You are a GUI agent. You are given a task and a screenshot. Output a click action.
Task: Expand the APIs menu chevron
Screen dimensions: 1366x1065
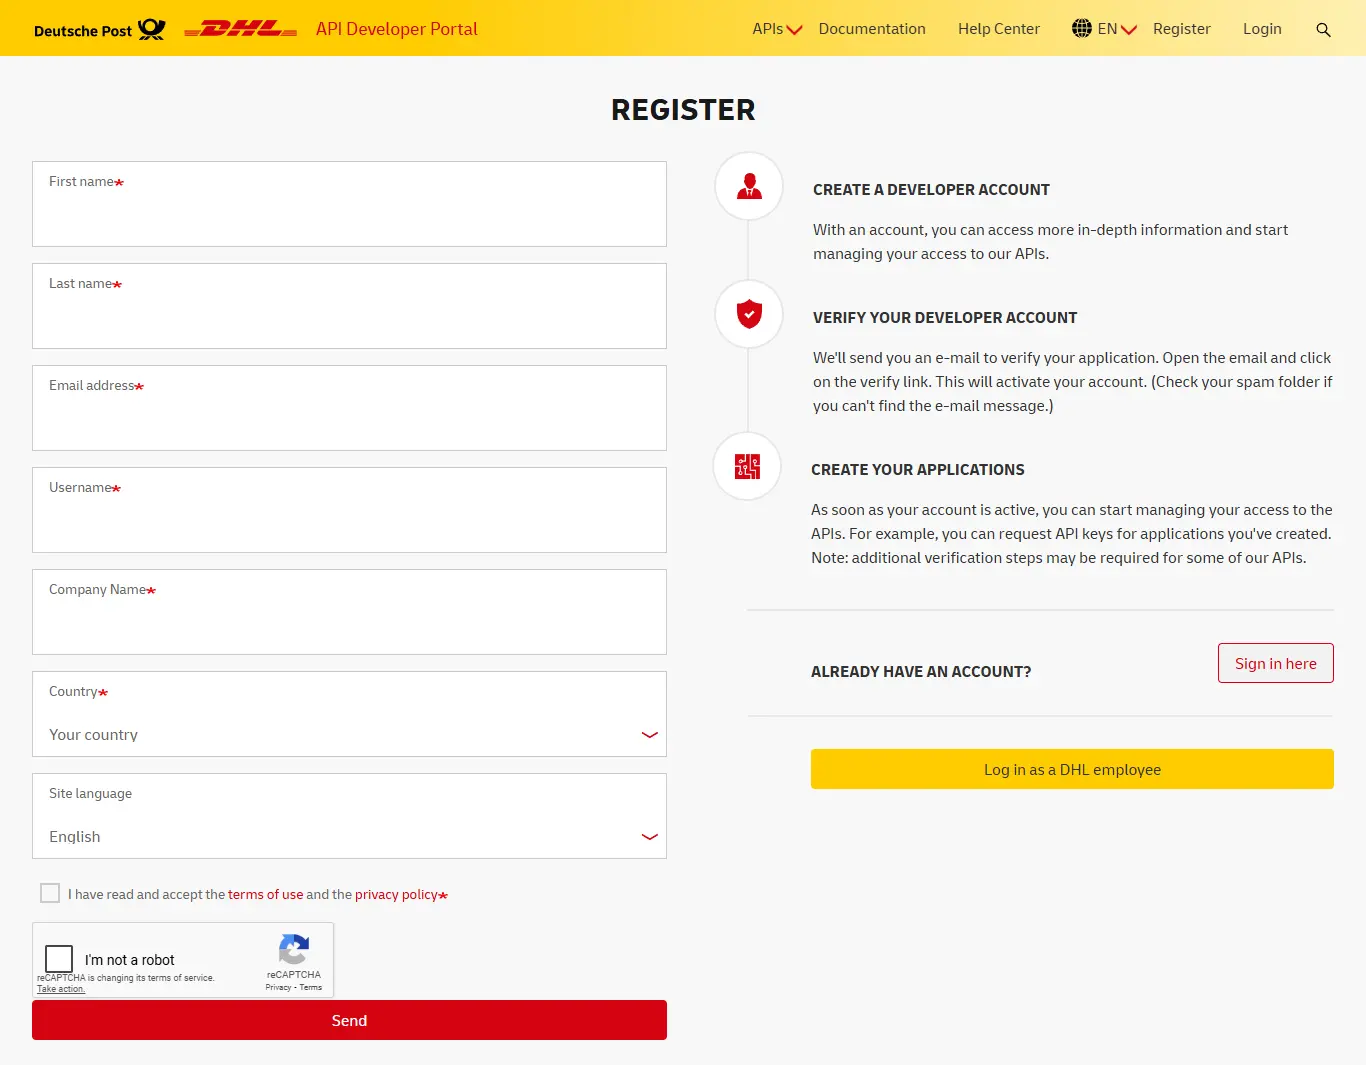pyautogui.click(x=795, y=30)
